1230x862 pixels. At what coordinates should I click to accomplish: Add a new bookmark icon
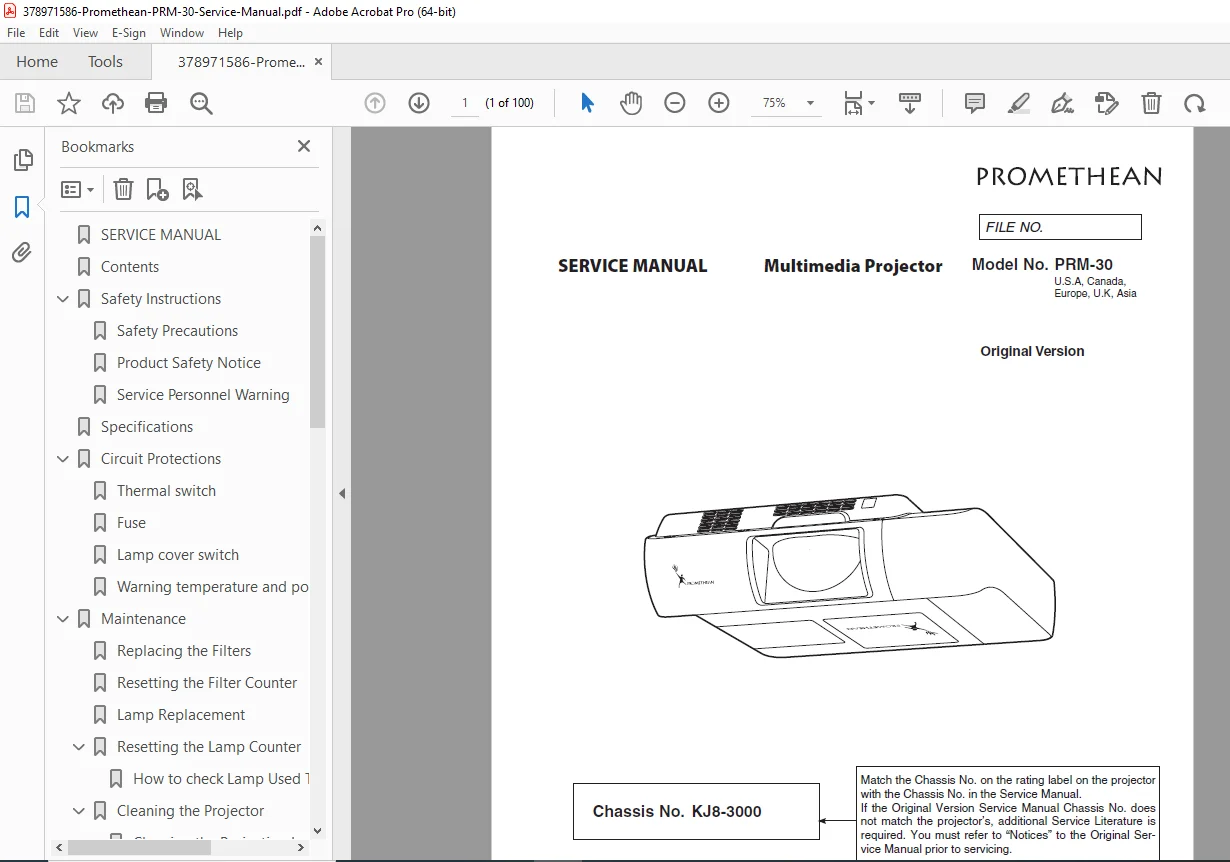157,189
